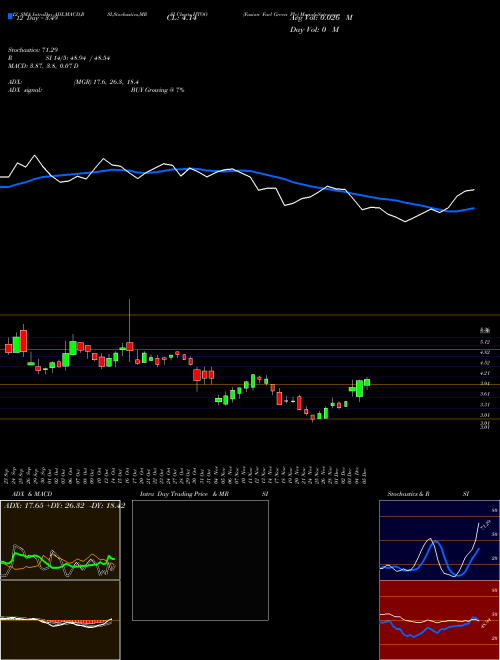Select the 'Avg Vol: 0.026 M' readout

[321, 18]
